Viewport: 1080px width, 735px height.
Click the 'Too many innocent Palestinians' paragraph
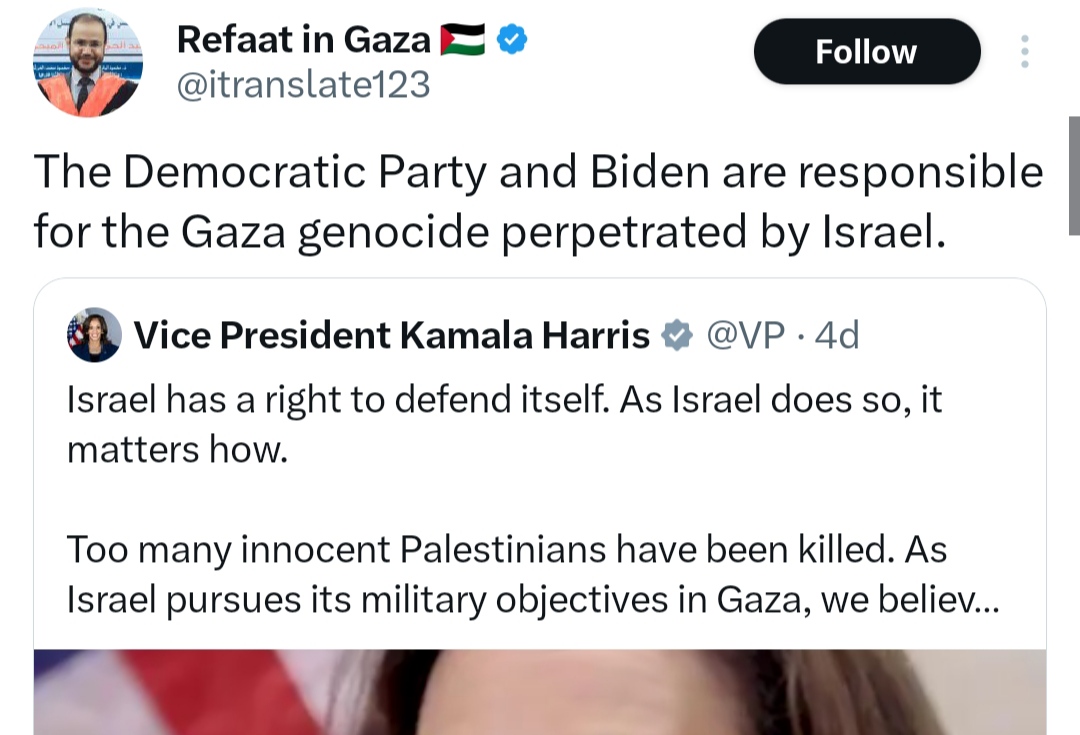click(x=506, y=550)
